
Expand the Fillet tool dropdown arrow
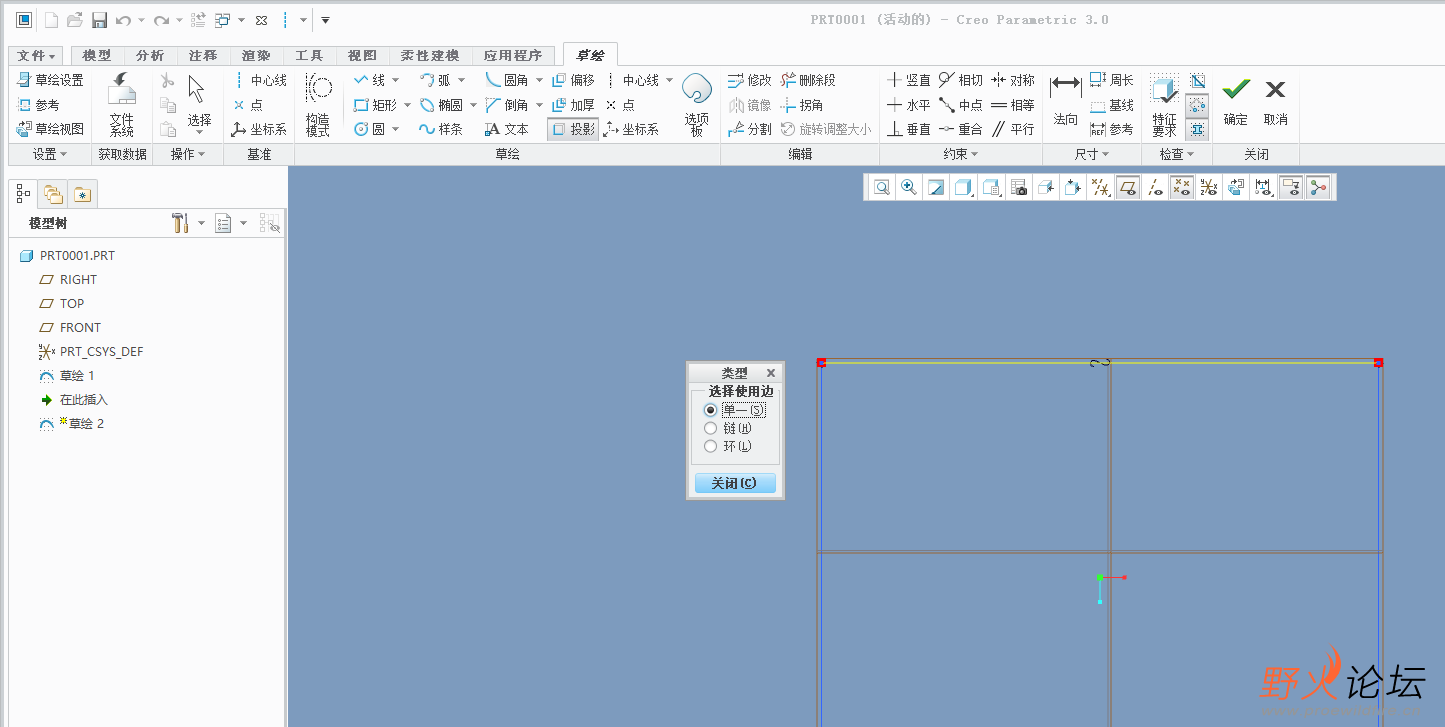tap(539, 80)
